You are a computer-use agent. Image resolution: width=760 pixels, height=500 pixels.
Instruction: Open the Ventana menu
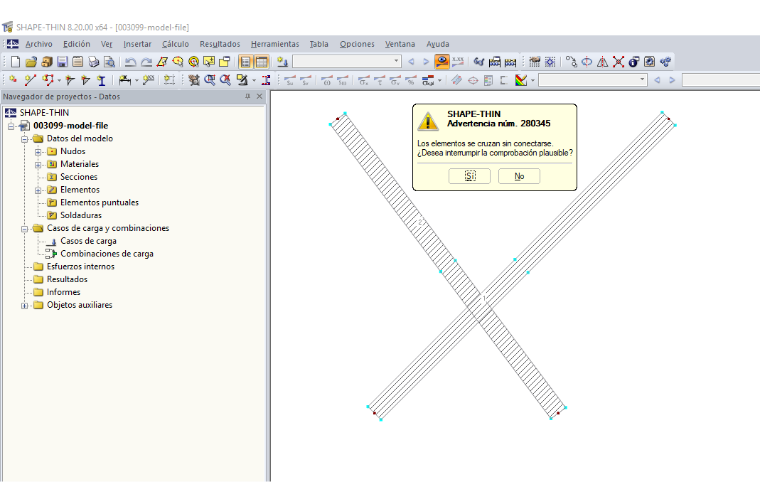click(400, 44)
